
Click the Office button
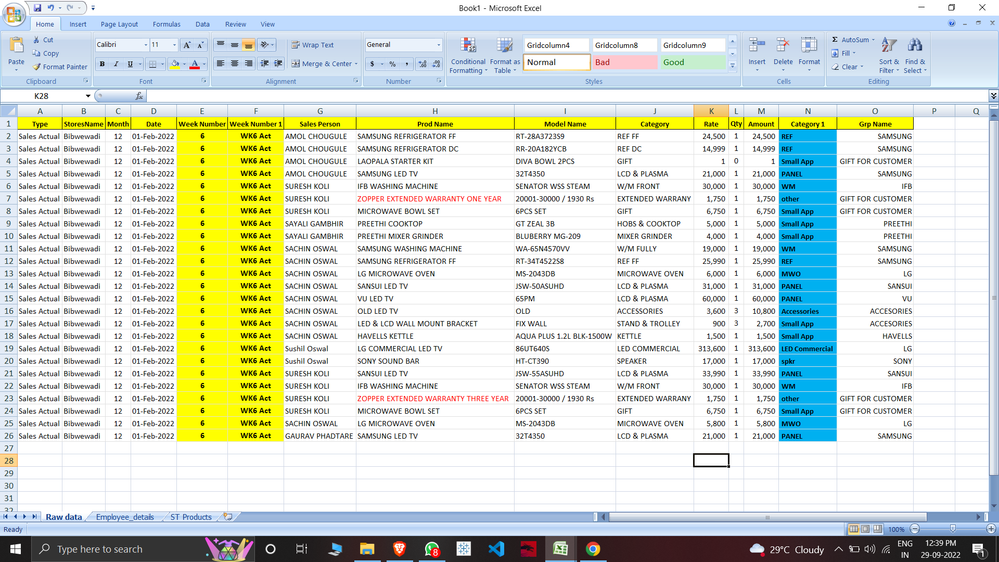13,13
